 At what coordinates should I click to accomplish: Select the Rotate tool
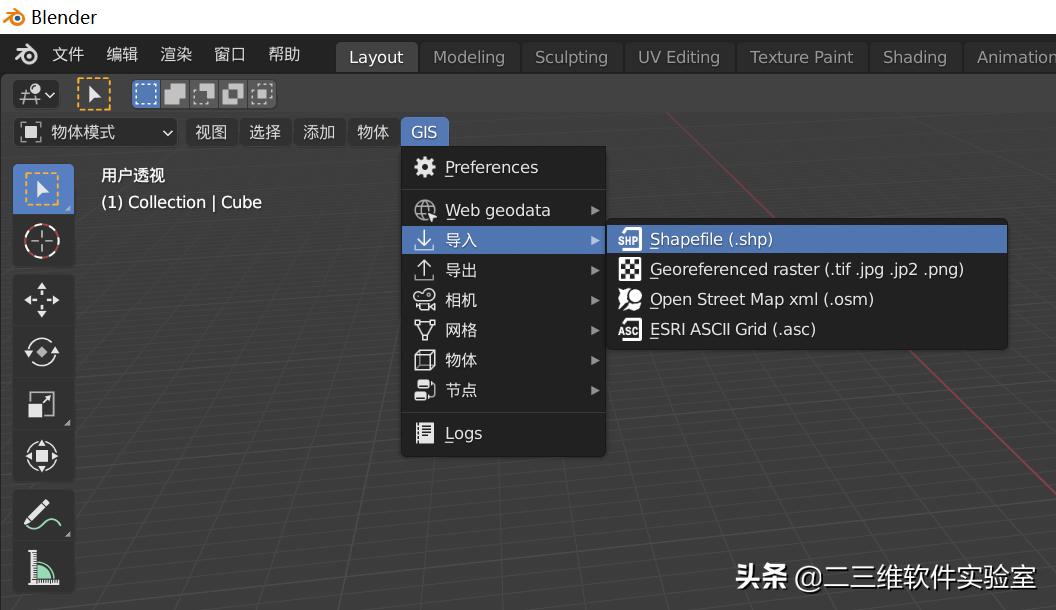(43, 352)
